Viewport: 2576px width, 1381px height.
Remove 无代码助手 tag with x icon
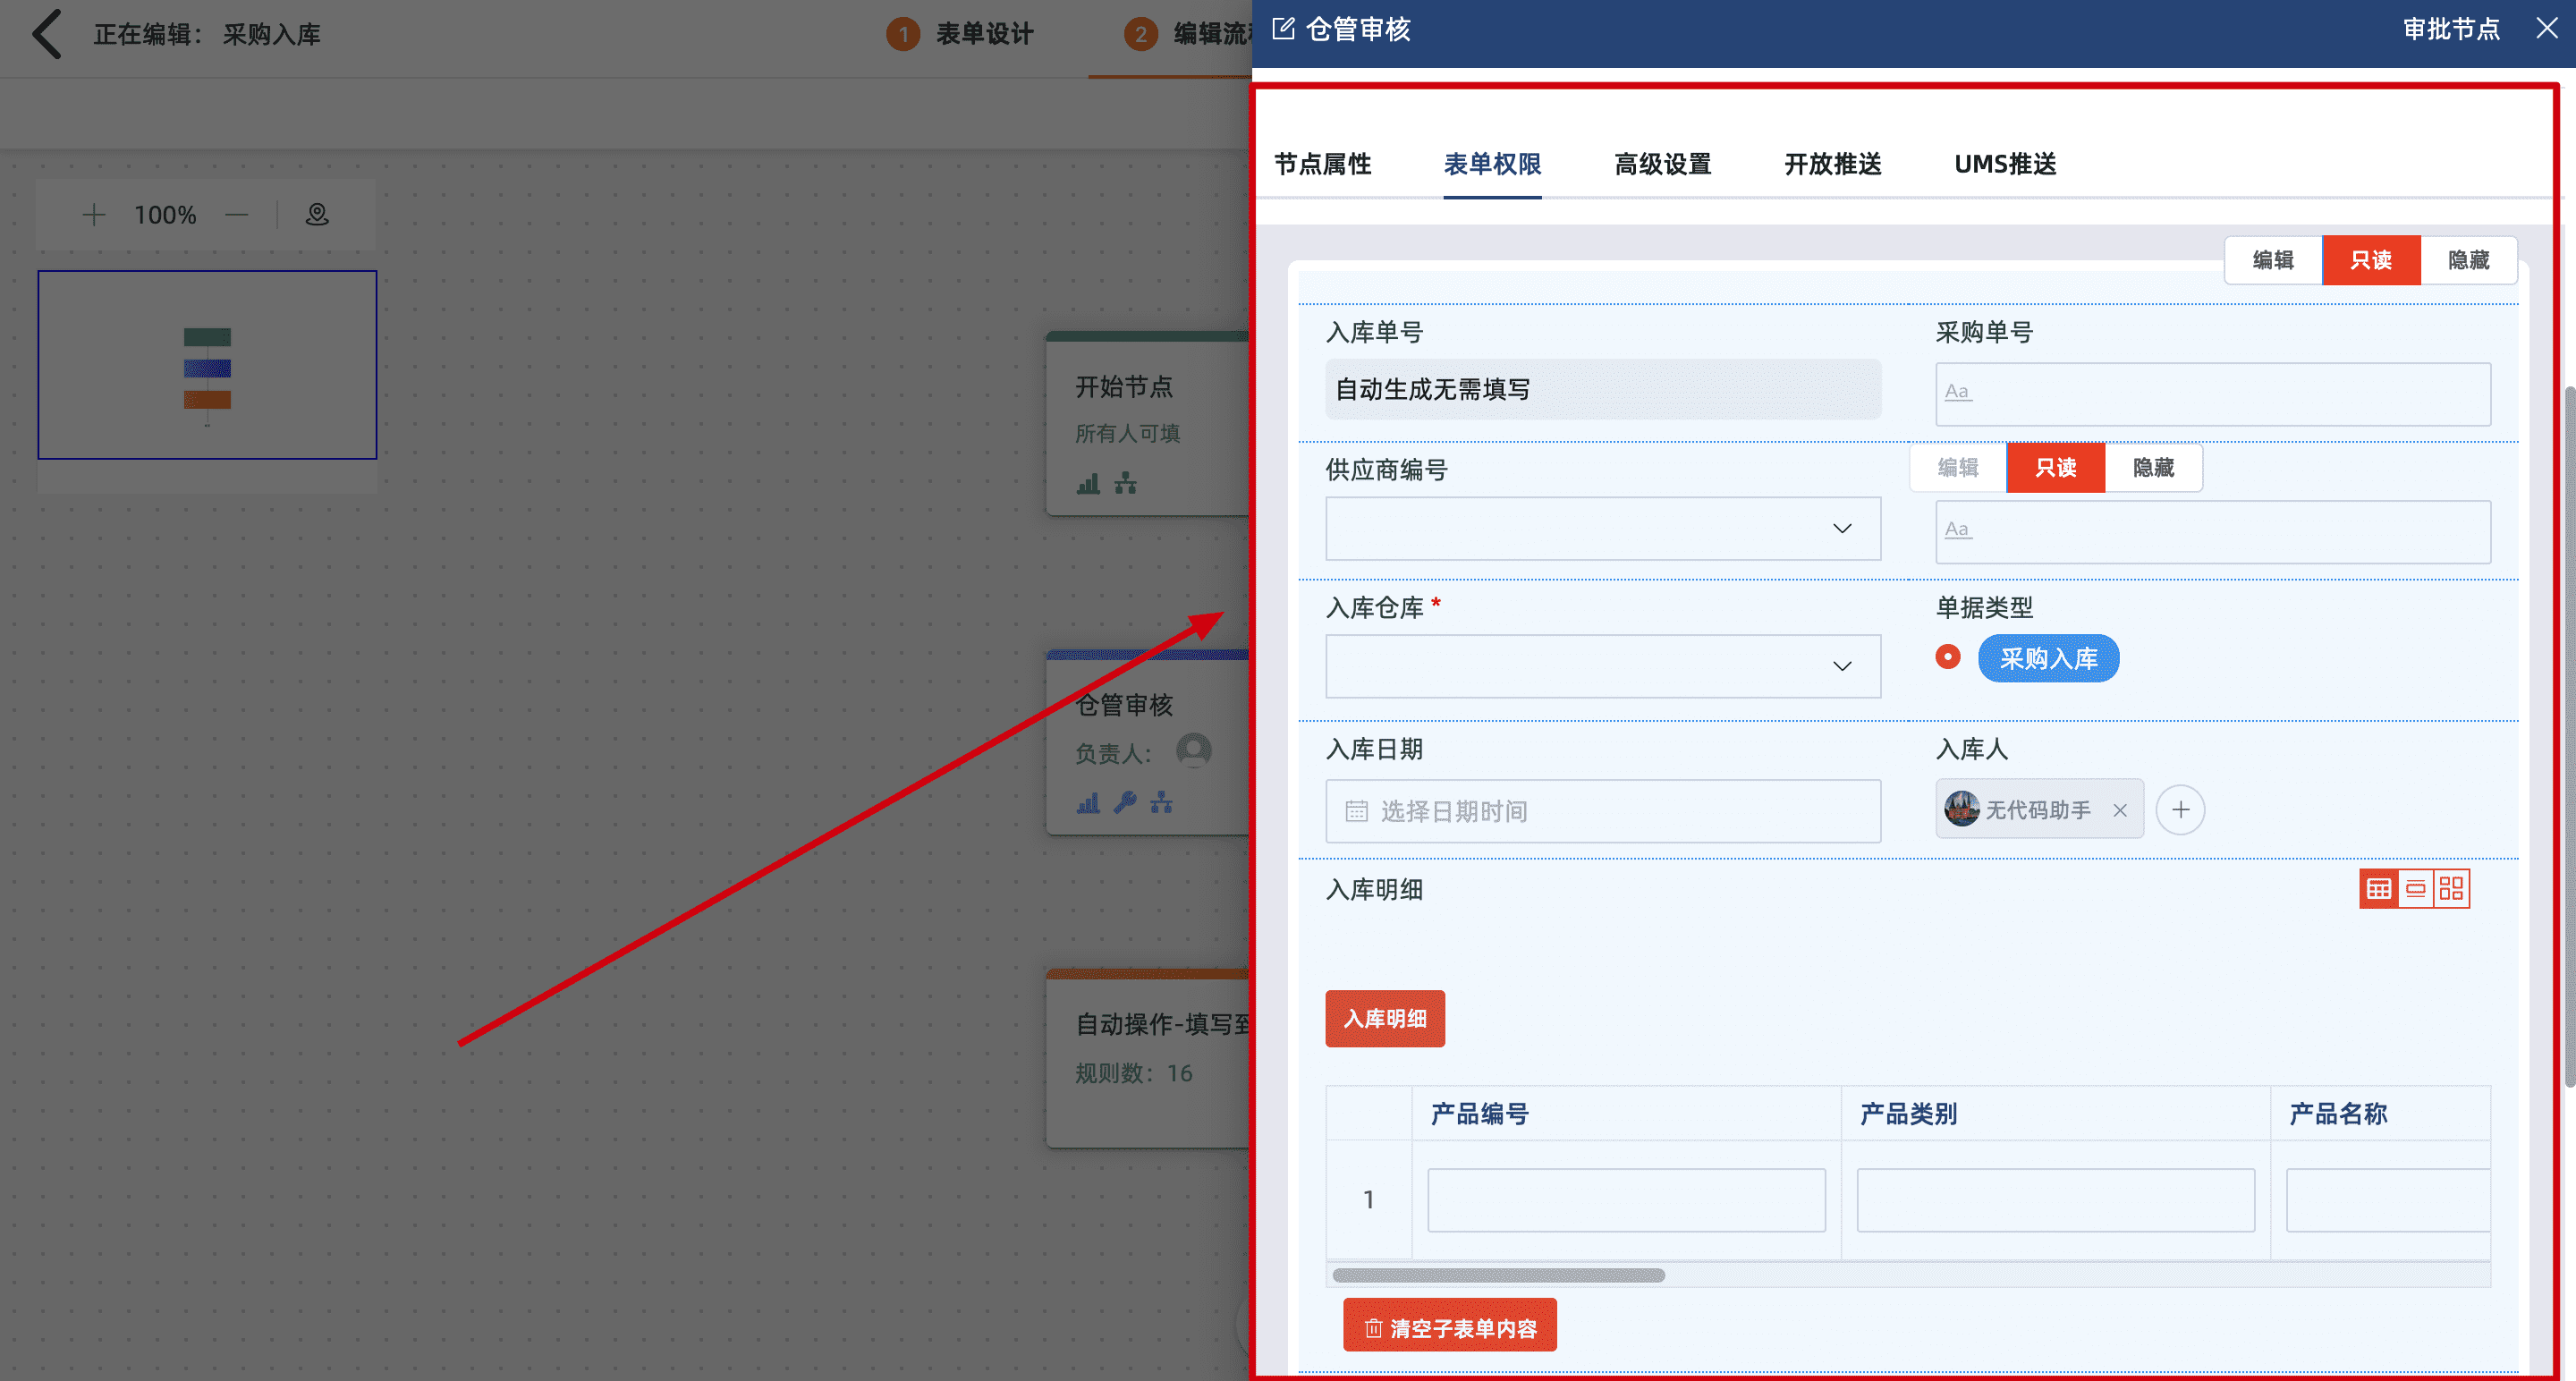pyautogui.click(x=2120, y=811)
